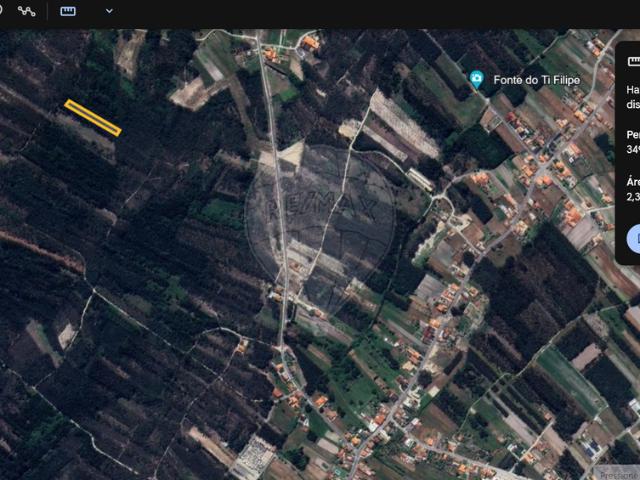Image resolution: width=640 pixels, height=480 pixels.
Task: Select the draw path tool icon
Action: pos(27,11)
